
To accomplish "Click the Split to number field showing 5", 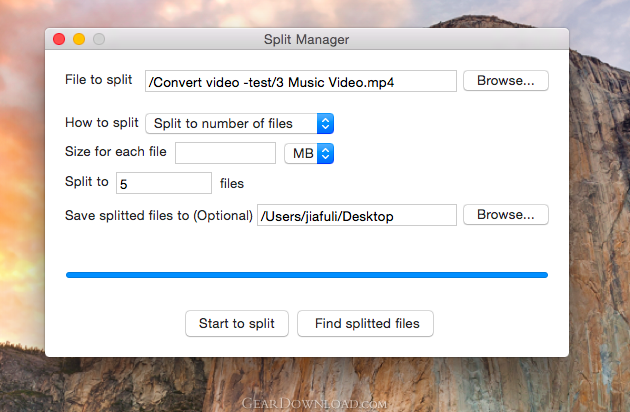I will (x=164, y=183).
